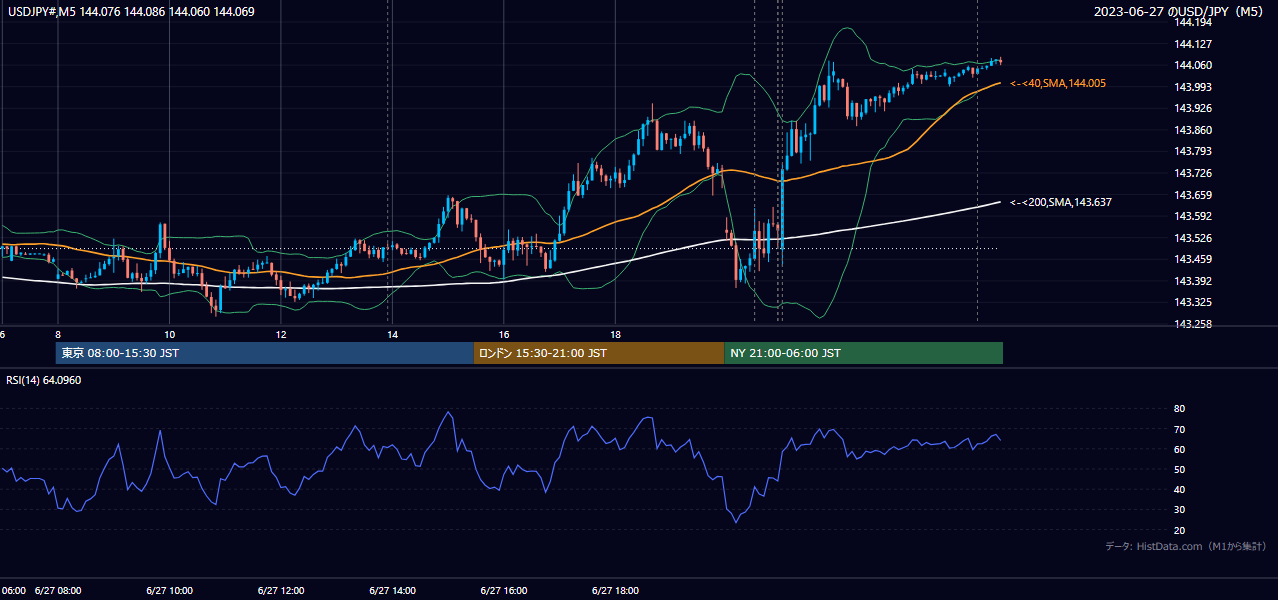The image size is (1278, 600).
Task: Click price axis value 143.592
Action: [x=1192, y=216]
